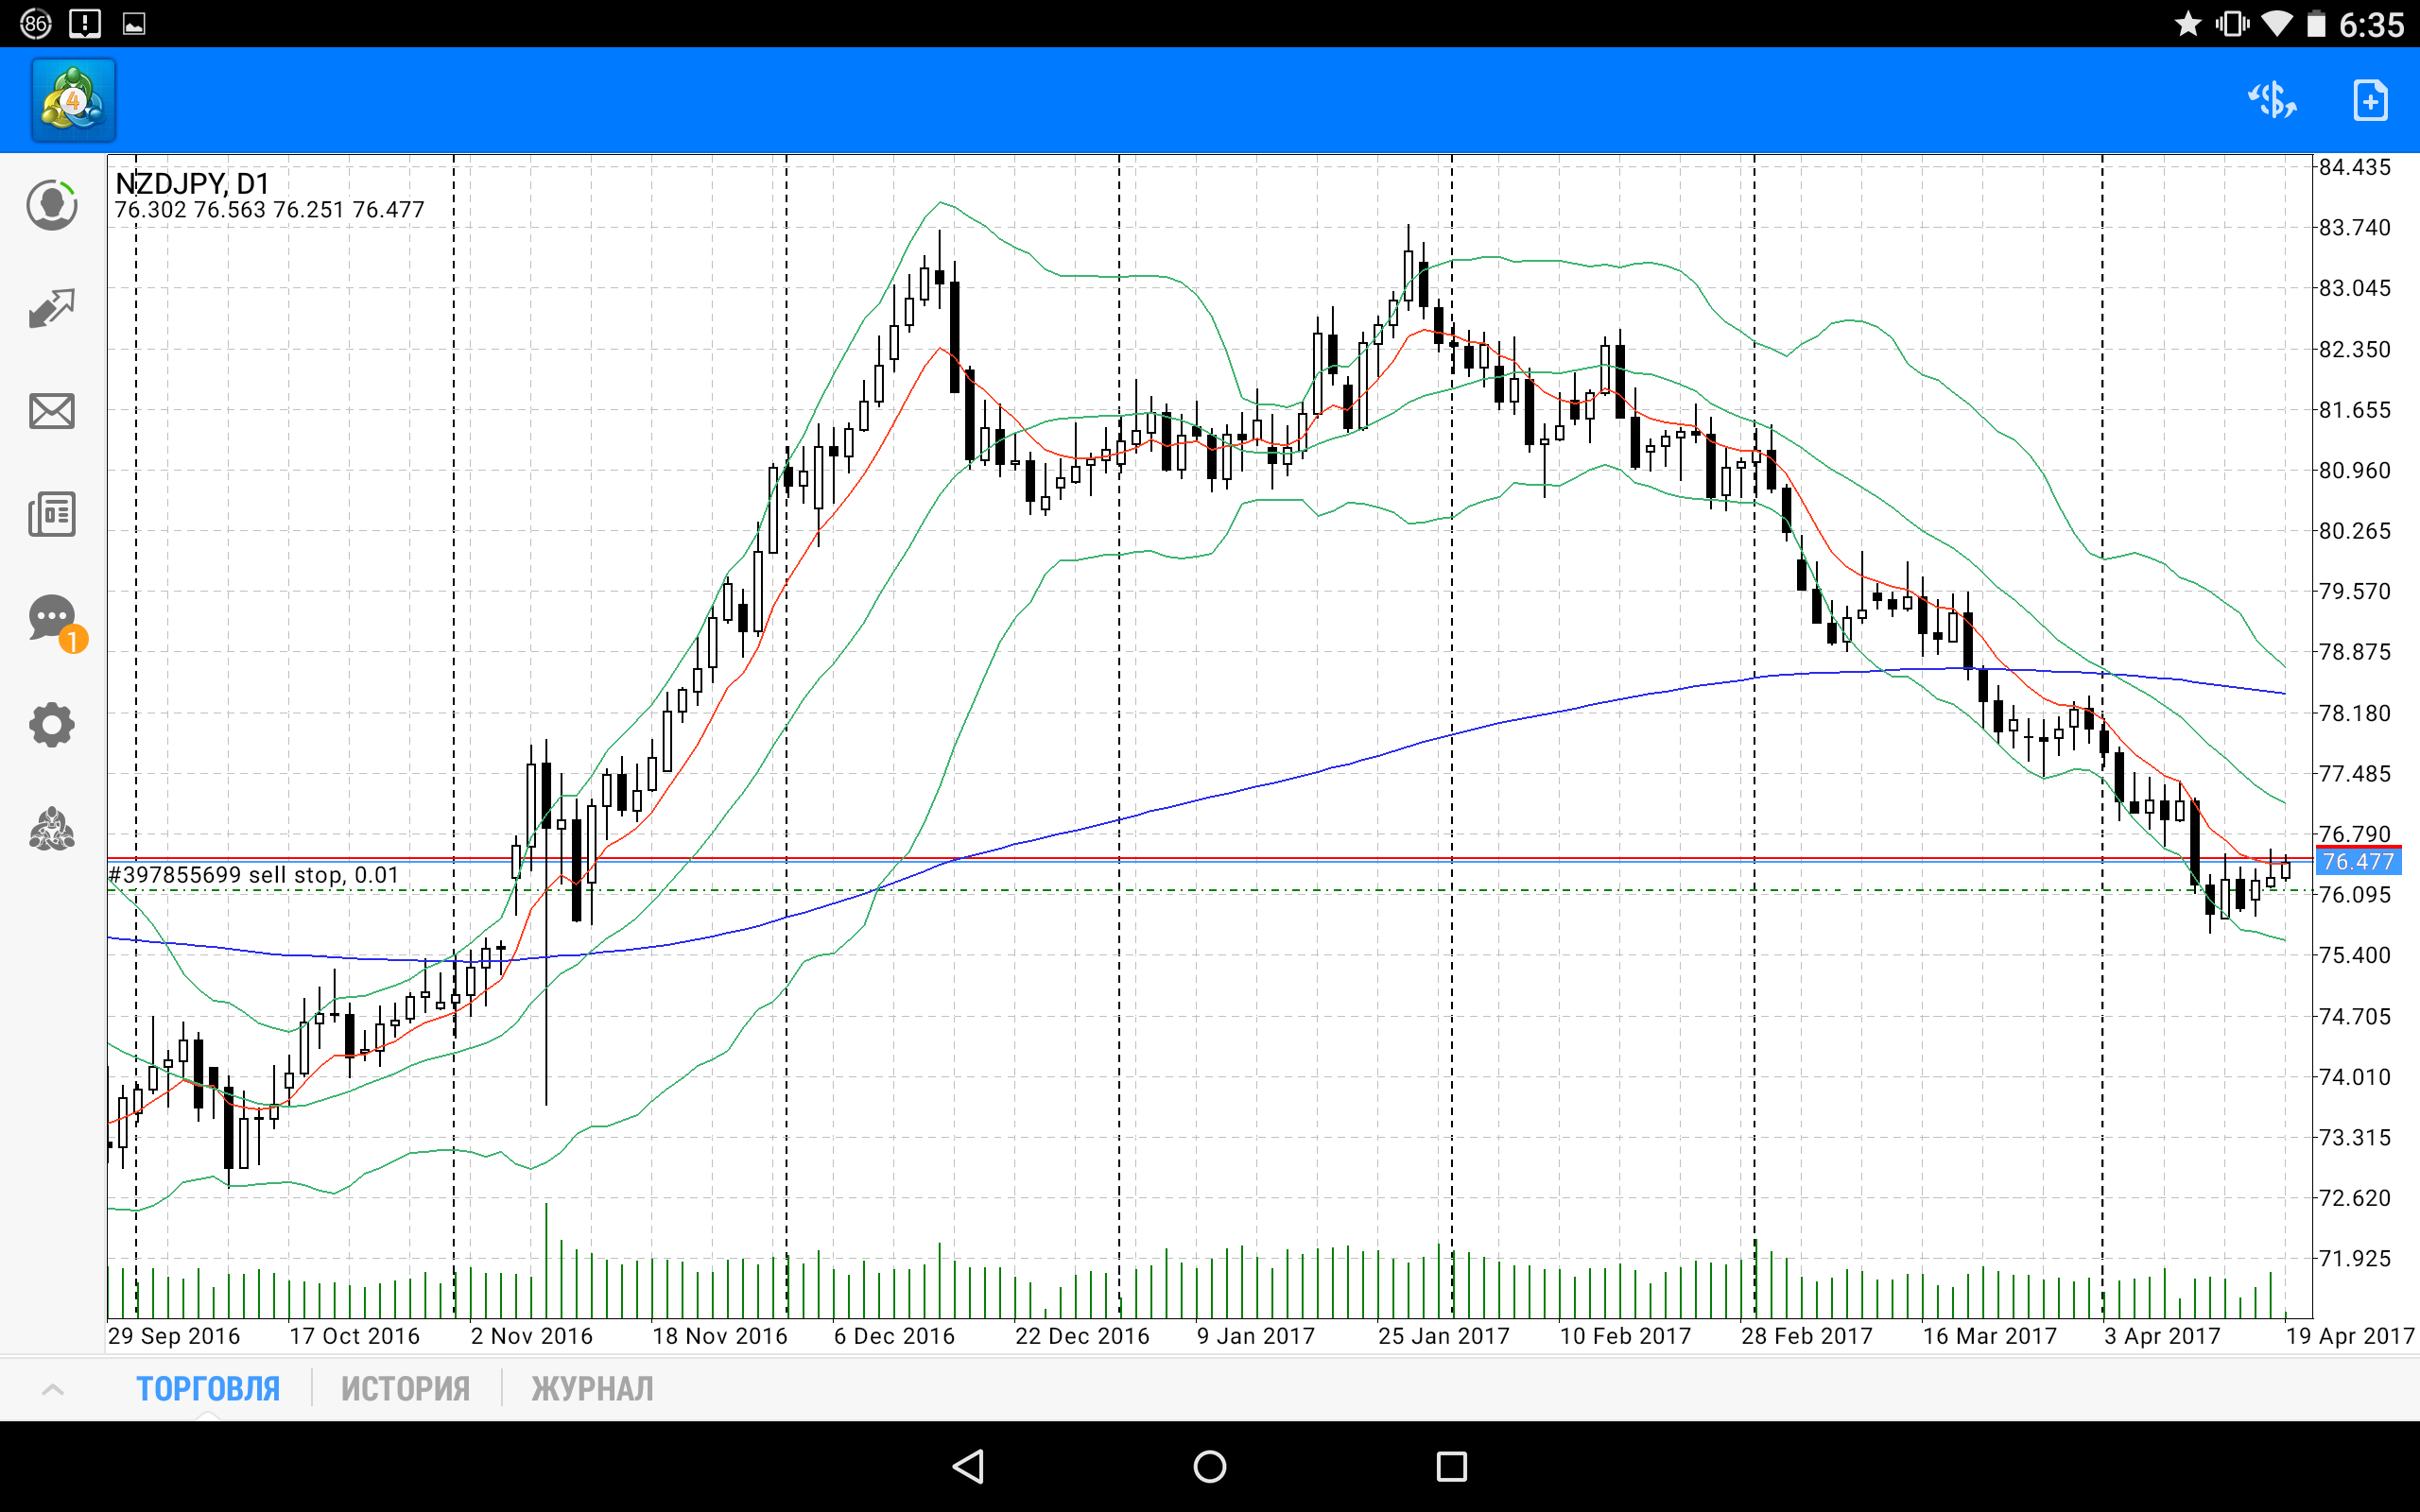
Task: Expand the bottom panel with chevron
Action: [x=53, y=1389]
